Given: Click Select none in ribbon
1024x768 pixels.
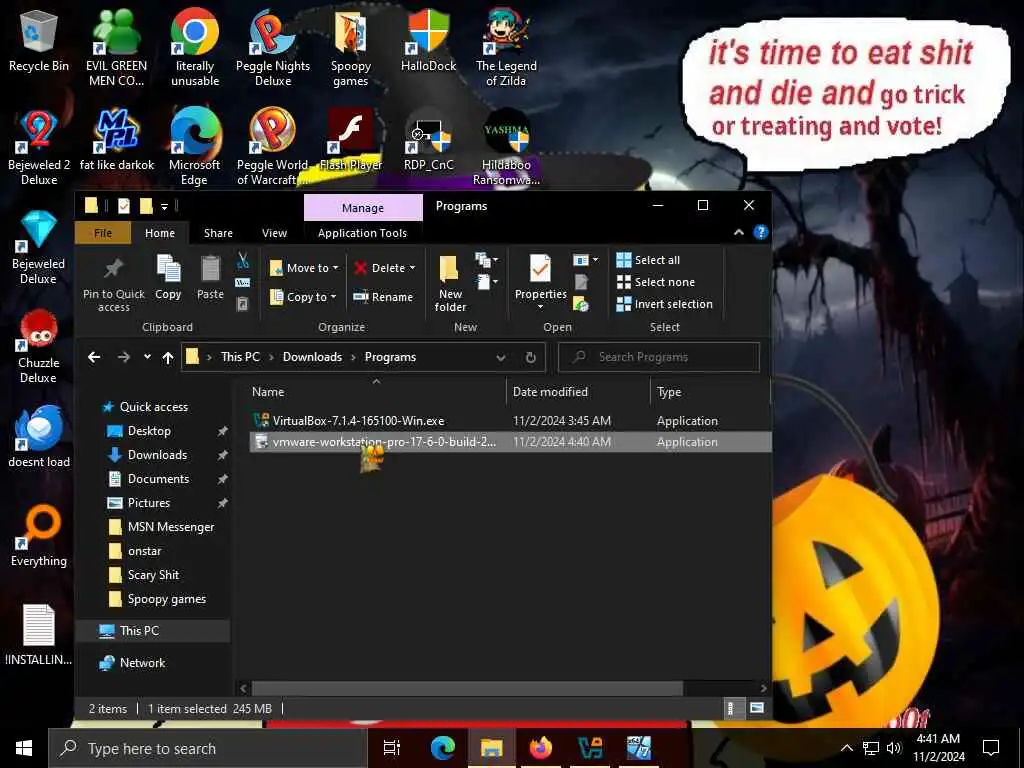Looking at the screenshot, I should tap(656, 282).
